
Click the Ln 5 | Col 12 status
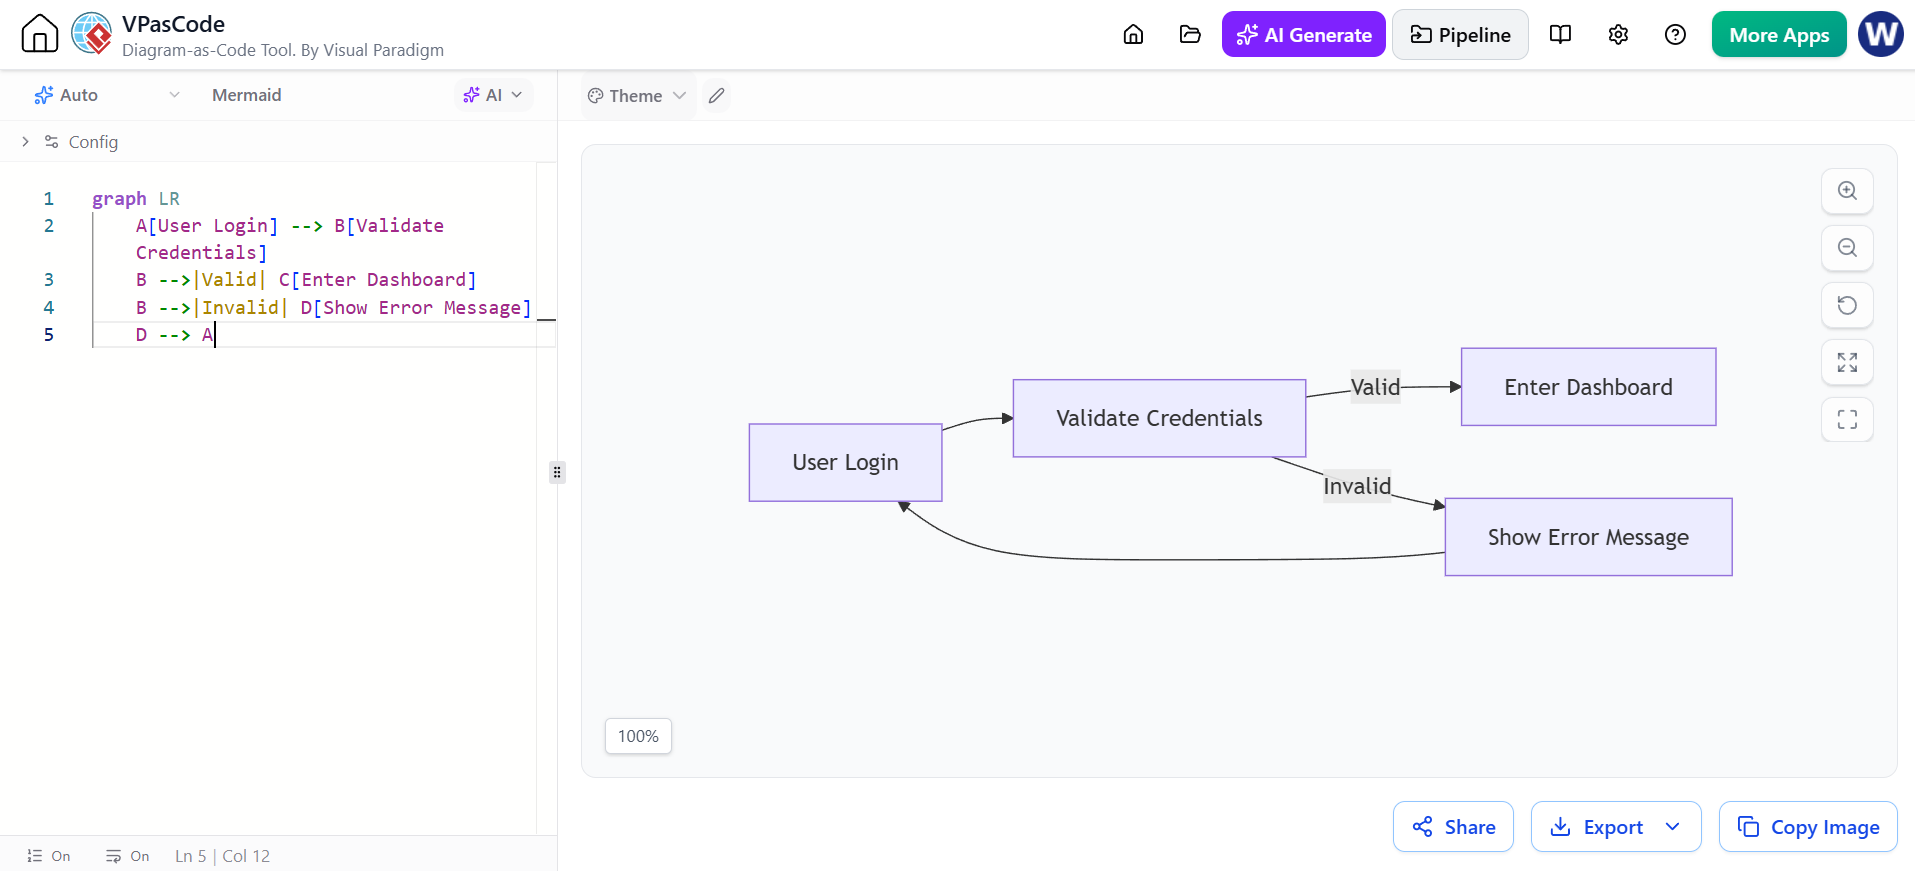tap(222, 856)
